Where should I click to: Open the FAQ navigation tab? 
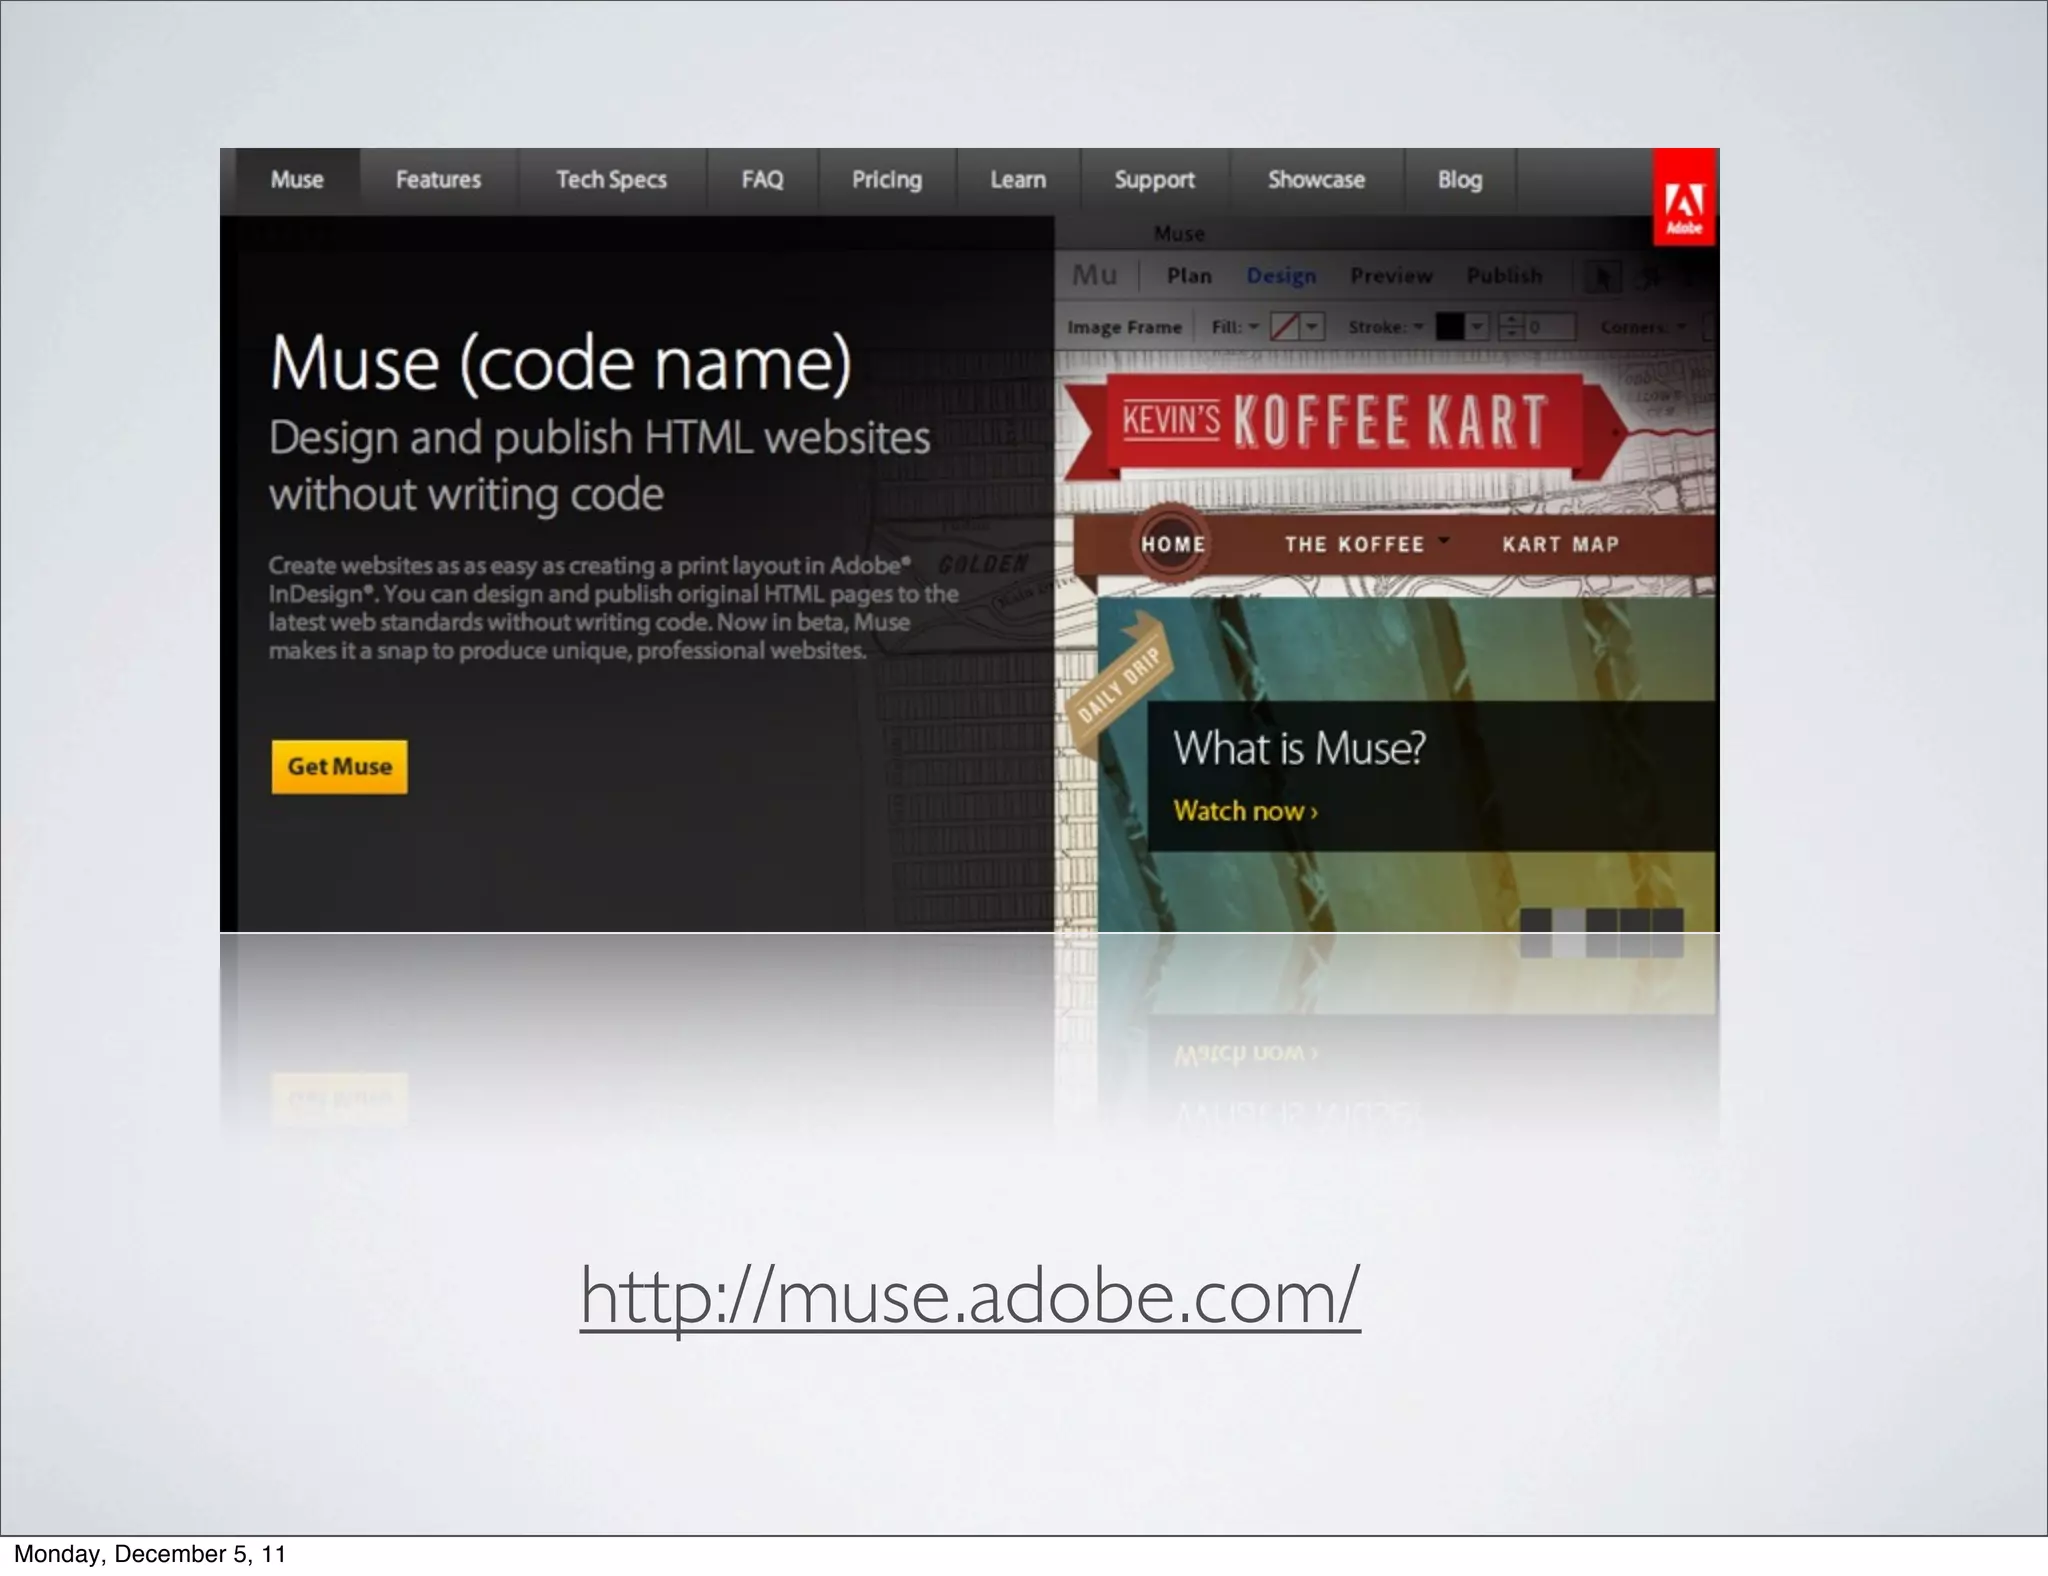[762, 180]
